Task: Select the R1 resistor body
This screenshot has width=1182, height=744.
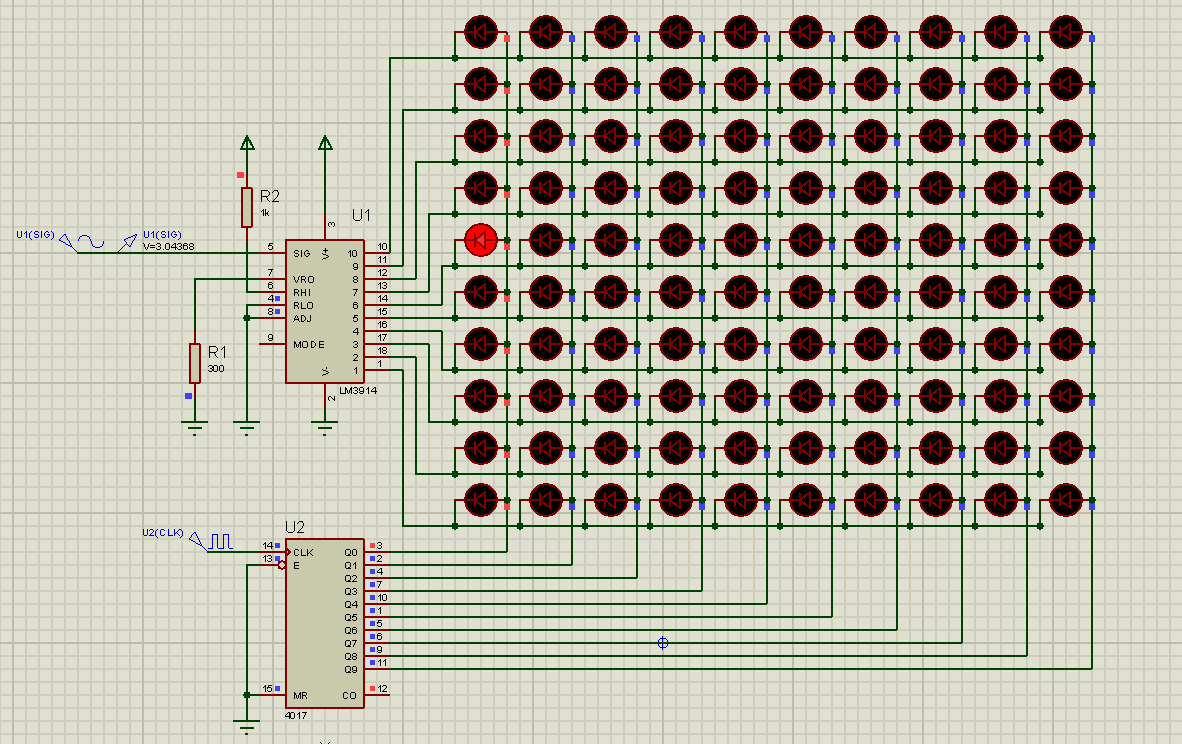Action: coord(195,363)
